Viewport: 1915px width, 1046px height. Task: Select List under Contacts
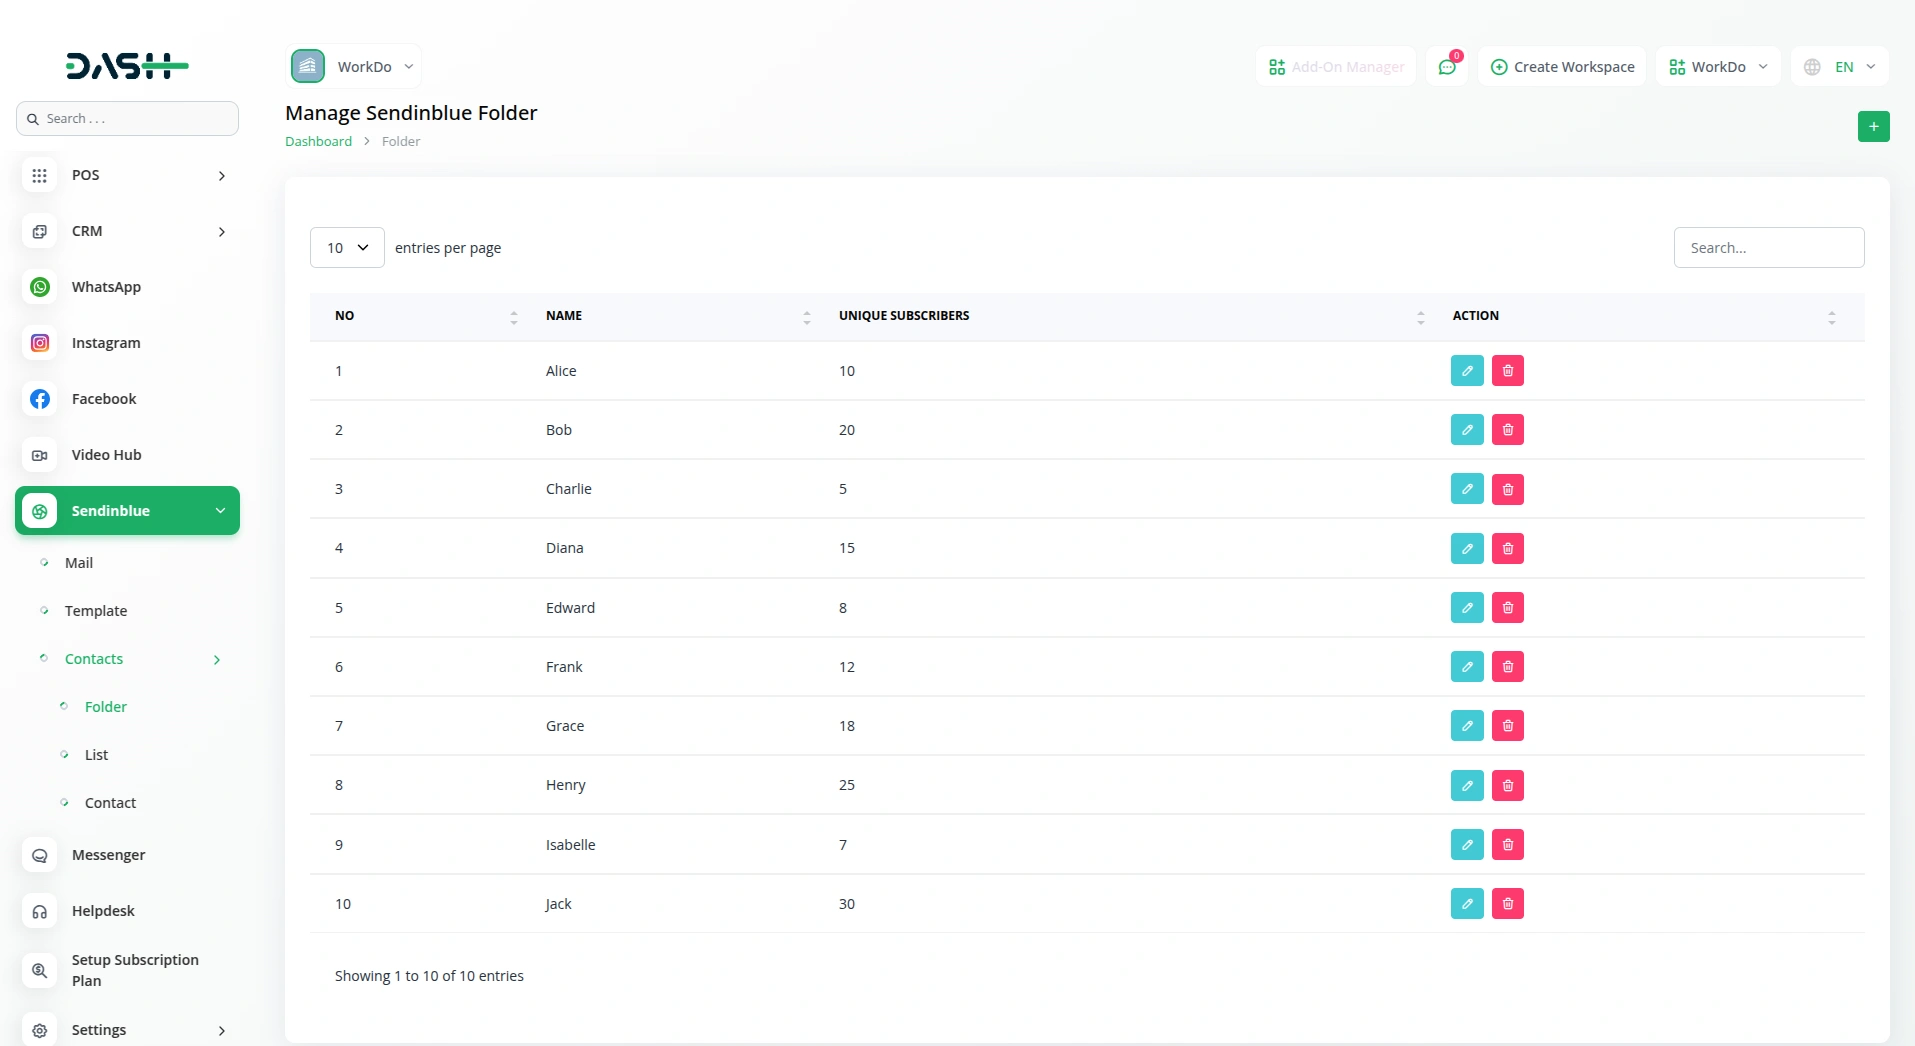[x=96, y=755]
